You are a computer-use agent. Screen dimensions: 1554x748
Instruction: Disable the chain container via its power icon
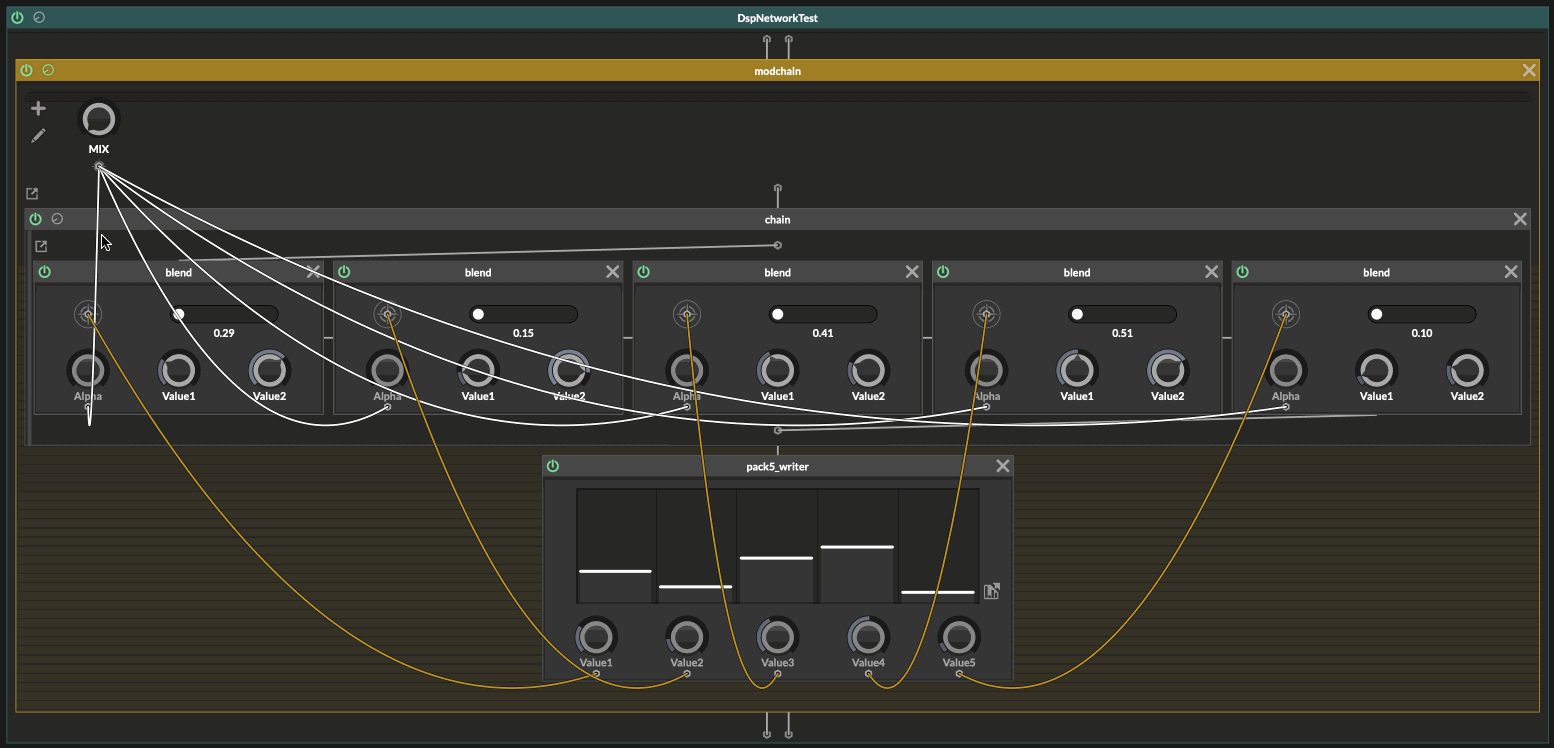click(x=36, y=219)
